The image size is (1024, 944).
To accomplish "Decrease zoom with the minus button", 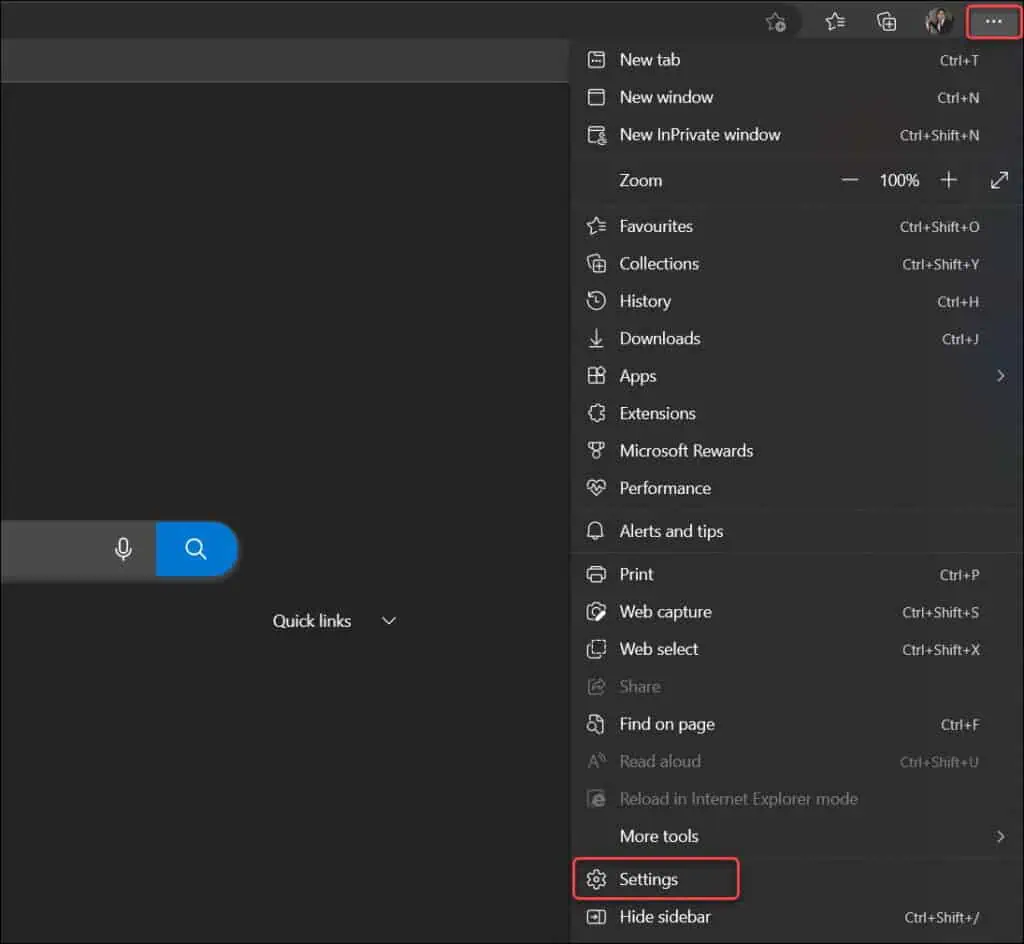I will [x=850, y=180].
